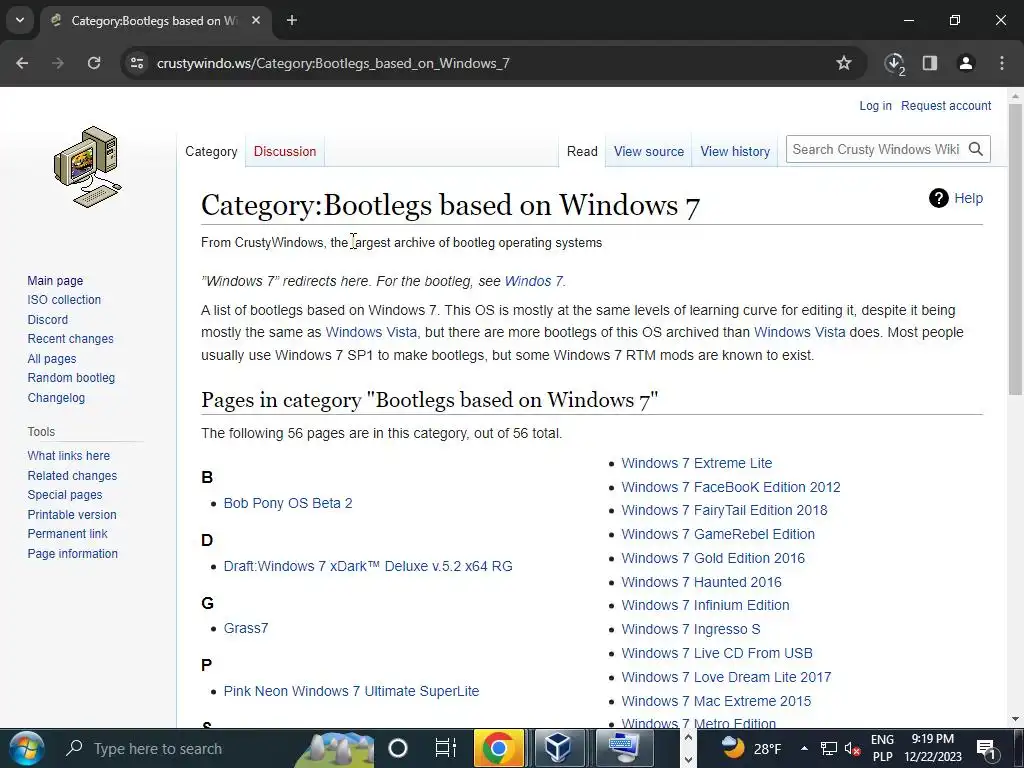Select the Category tab
Screen dimensions: 1024x768
pyautogui.click(x=211, y=152)
